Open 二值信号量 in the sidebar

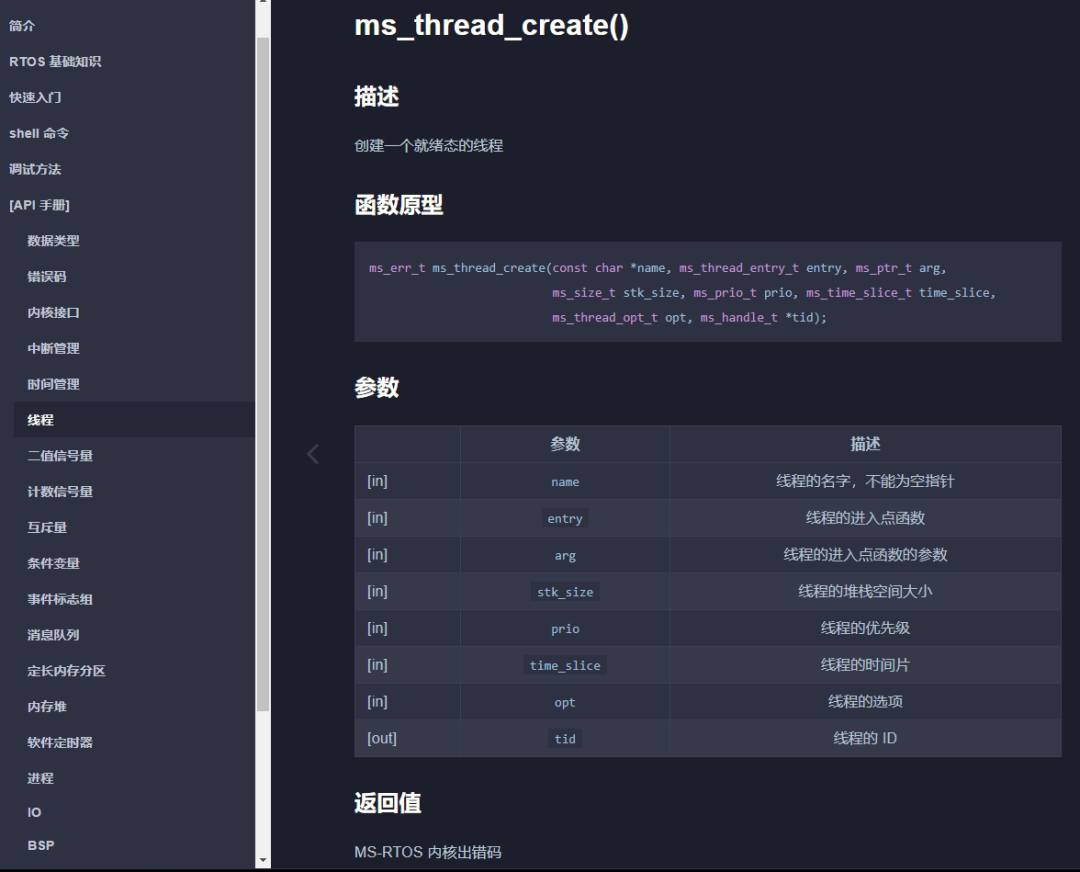coord(60,456)
